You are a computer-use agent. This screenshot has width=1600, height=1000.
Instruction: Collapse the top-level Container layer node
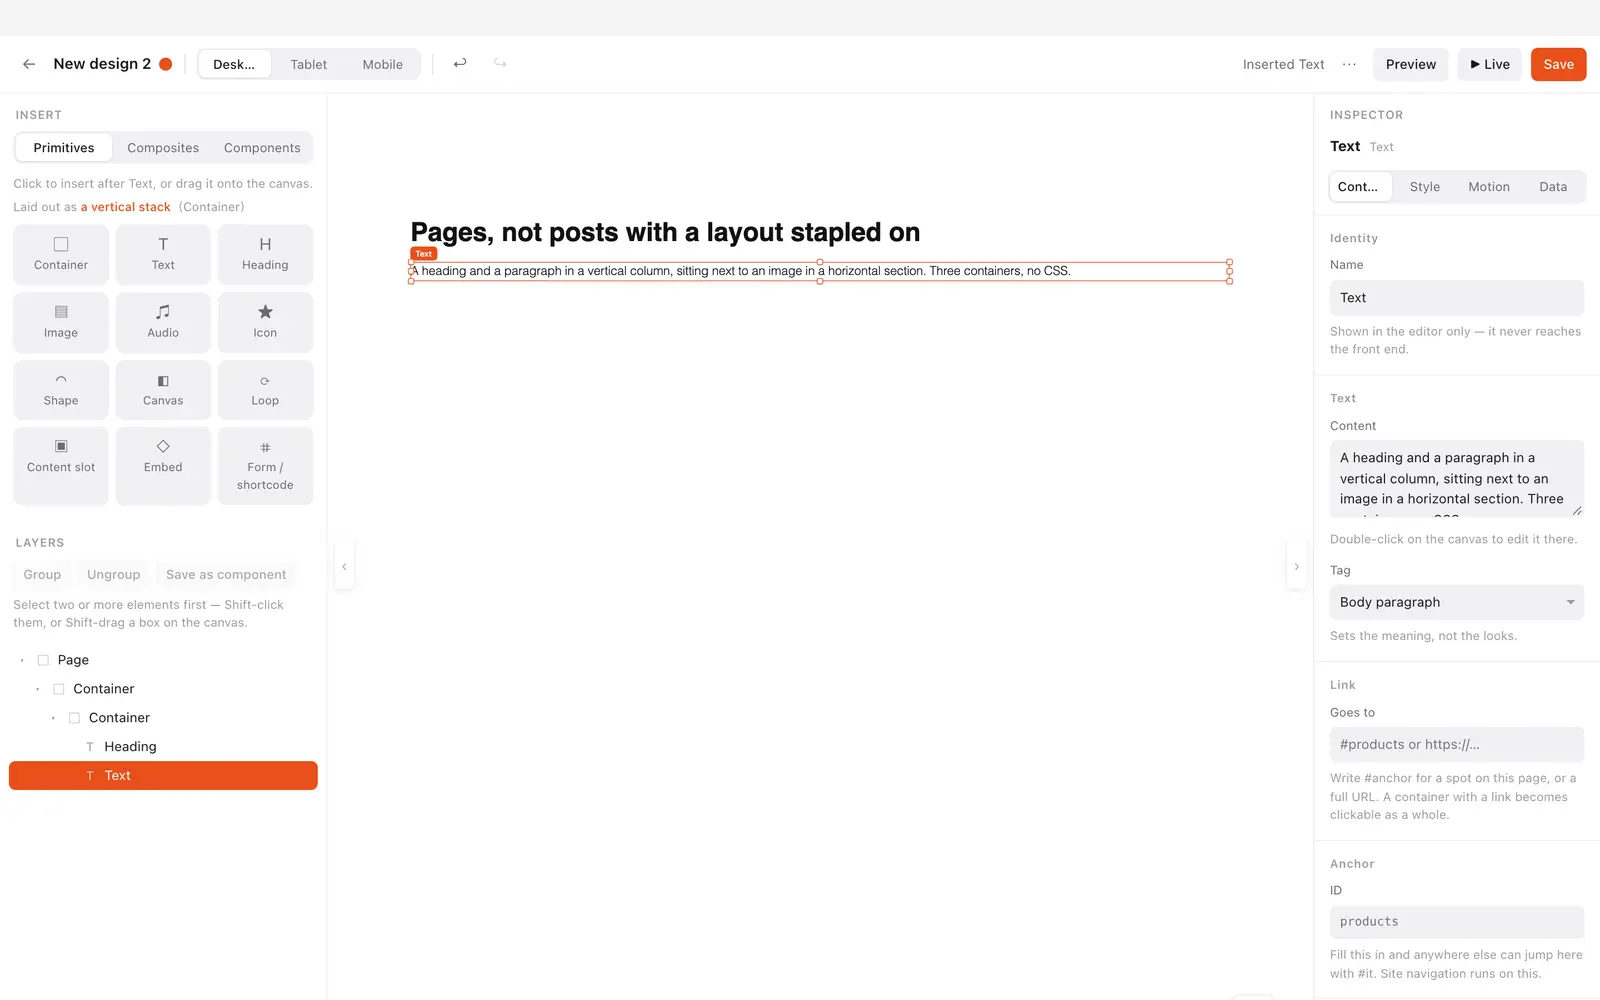tap(38, 689)
